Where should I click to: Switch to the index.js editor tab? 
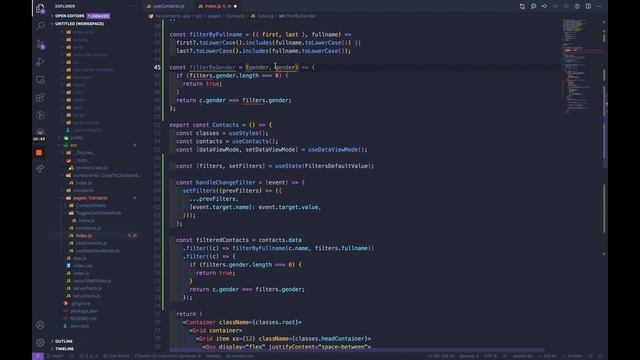click(214, 6)
